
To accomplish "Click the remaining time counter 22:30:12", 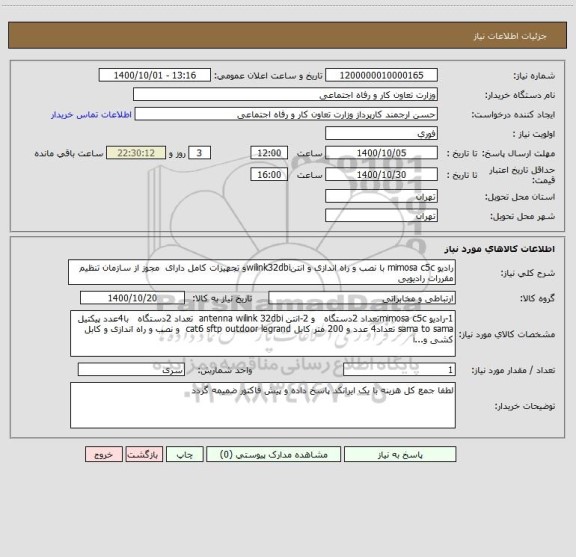I will pyautogui.click(x=136, y=153).
